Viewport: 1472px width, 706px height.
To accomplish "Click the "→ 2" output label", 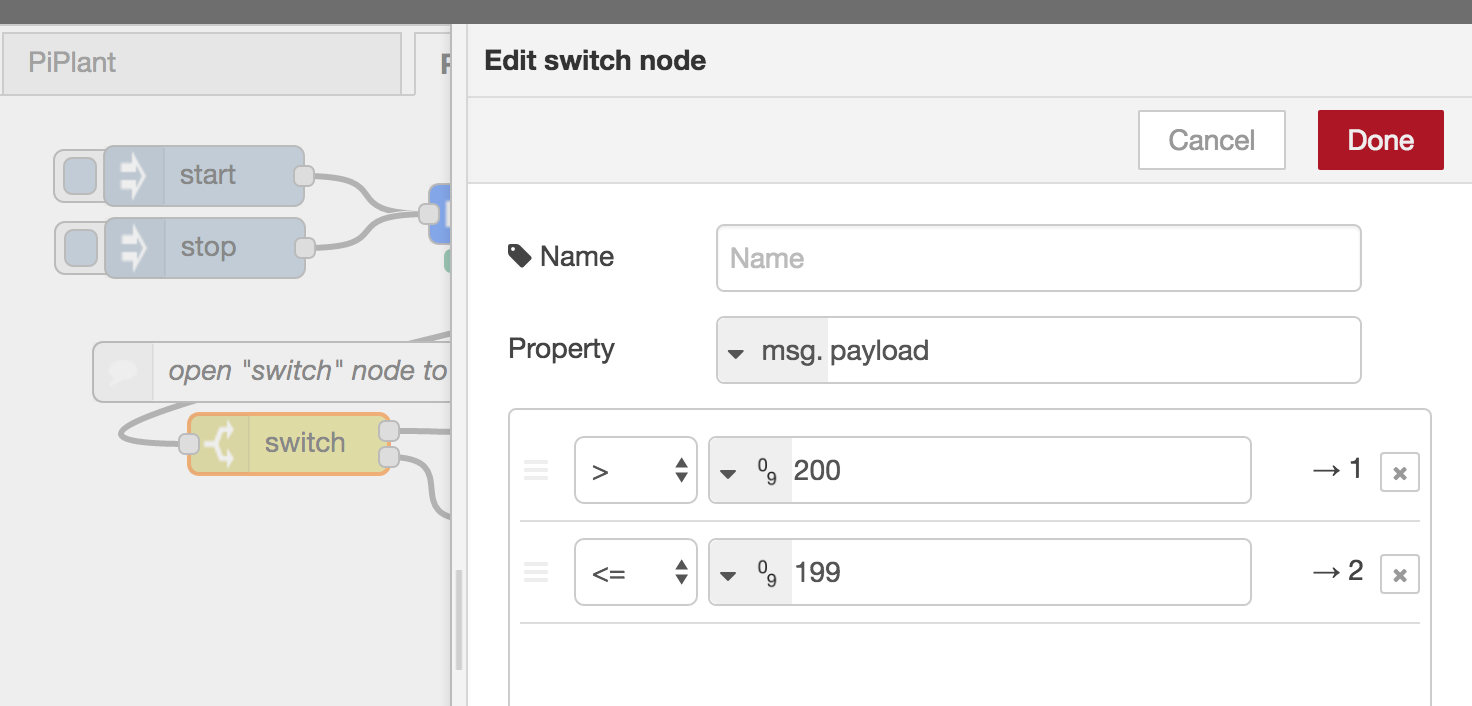I will coord(1337,571).
